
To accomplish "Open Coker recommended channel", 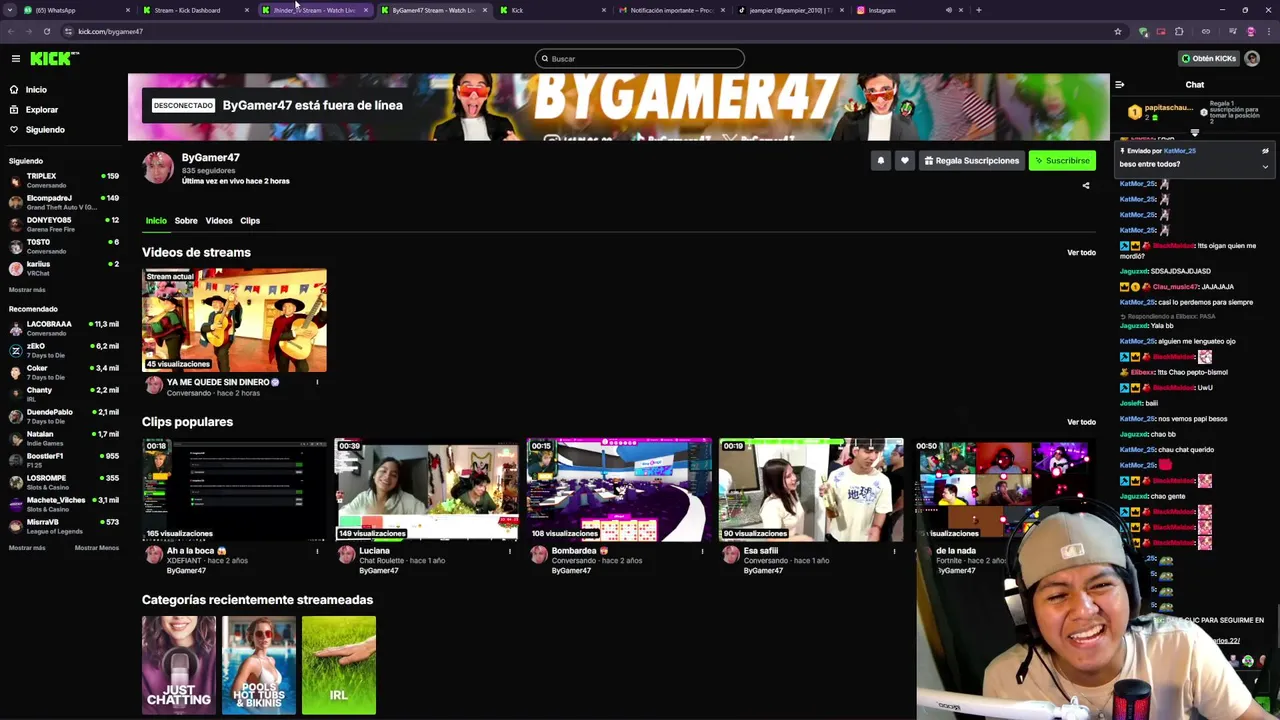I will coord(64,372).
